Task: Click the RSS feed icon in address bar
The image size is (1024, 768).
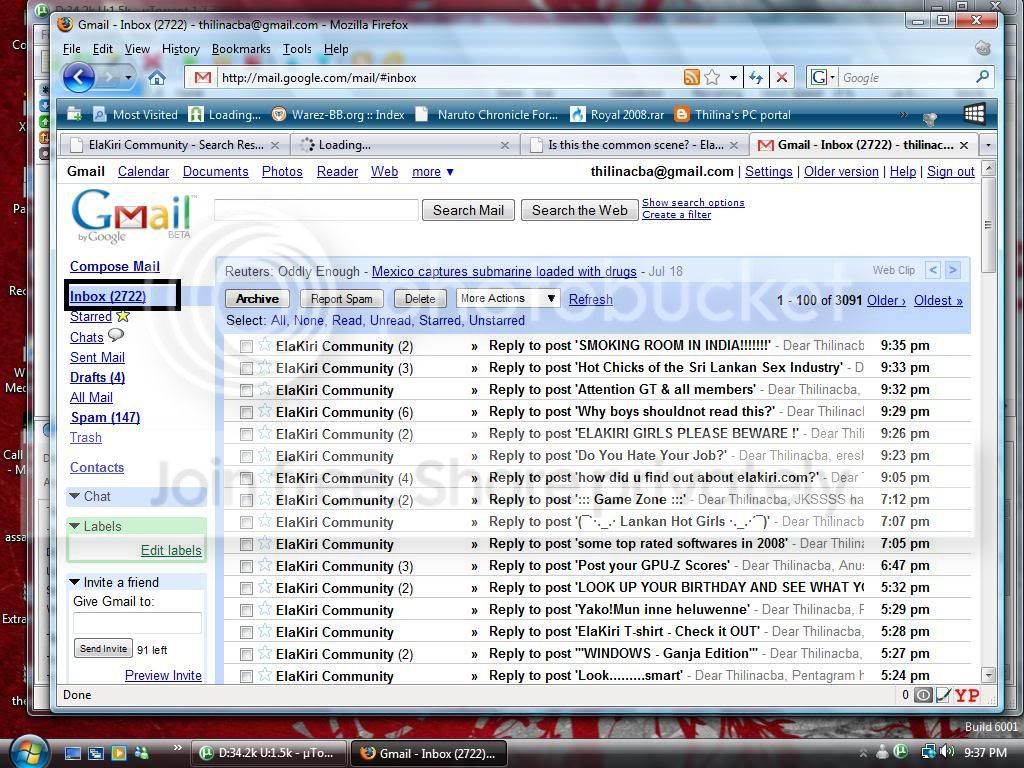Action: coord(692,78)
